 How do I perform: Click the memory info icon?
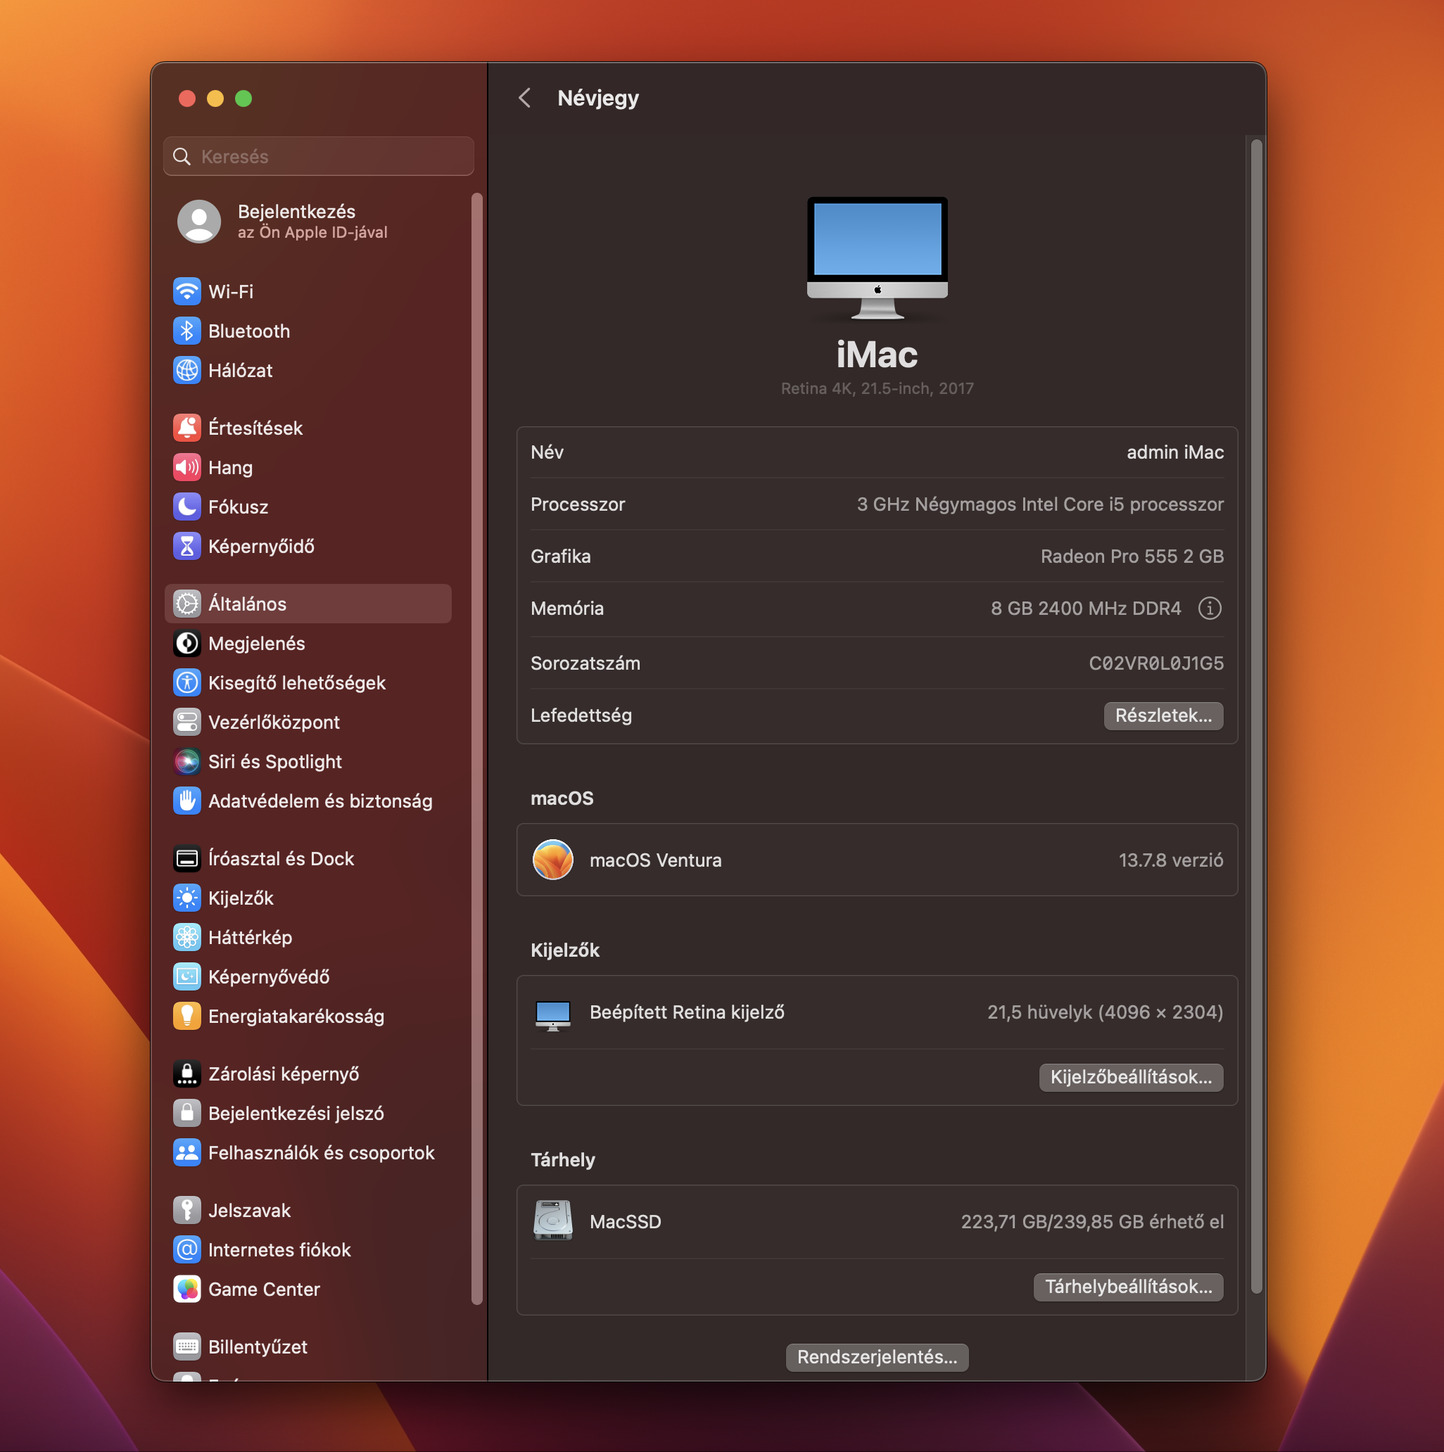click(1210, 608)
